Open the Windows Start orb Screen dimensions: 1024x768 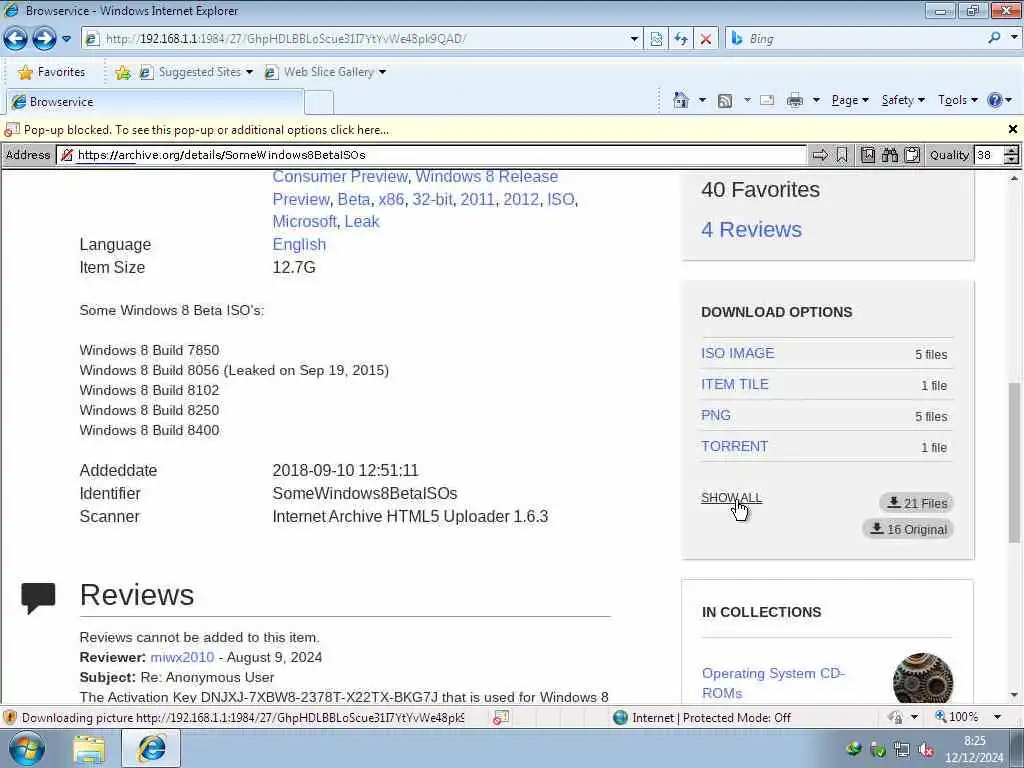[27, 748]
